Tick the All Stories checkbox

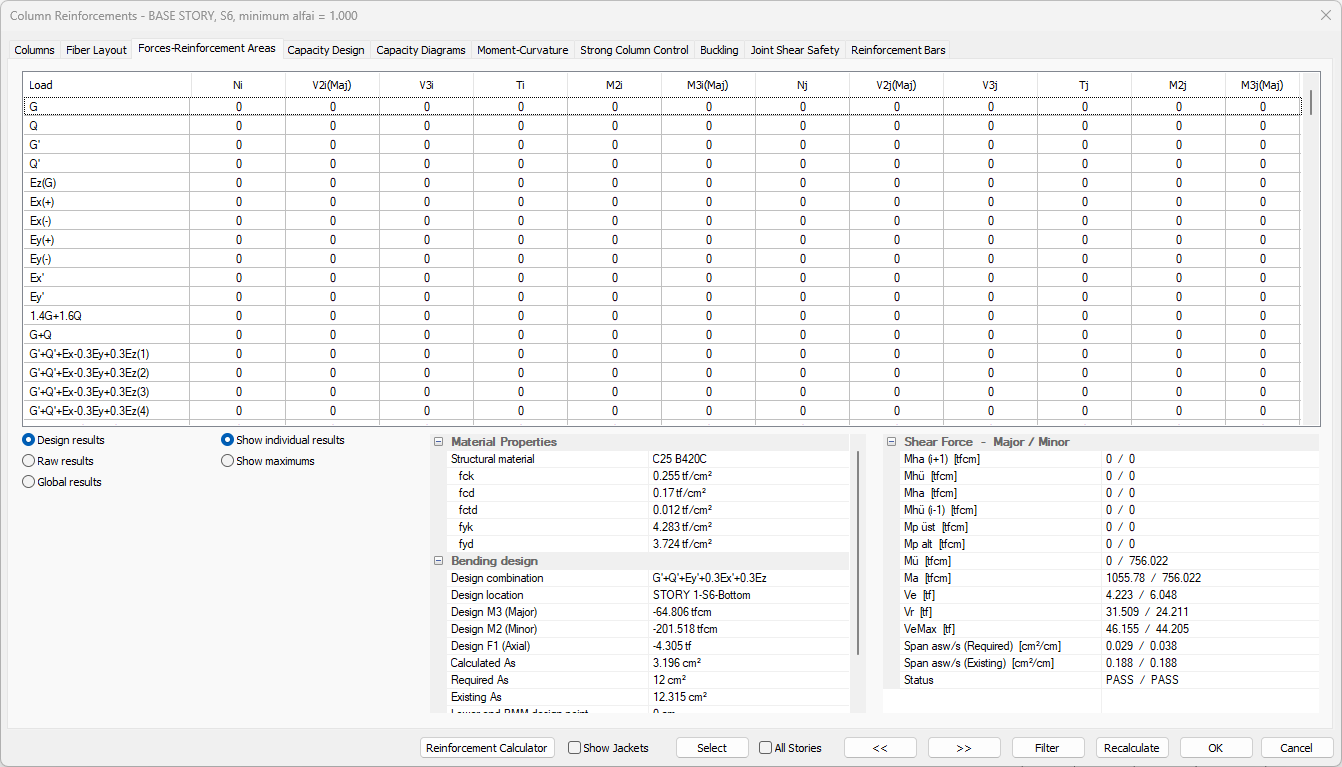click(x=766, y=748)
